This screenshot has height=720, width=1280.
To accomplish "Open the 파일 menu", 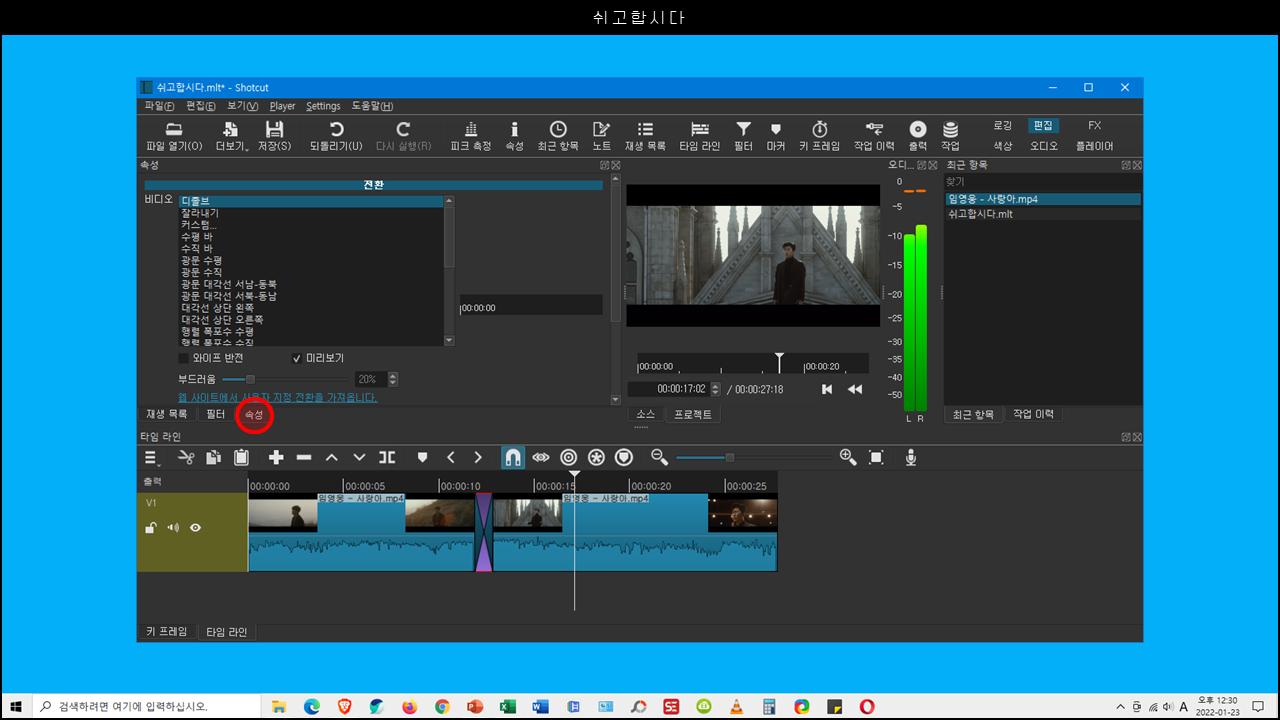I will [159, 106].
